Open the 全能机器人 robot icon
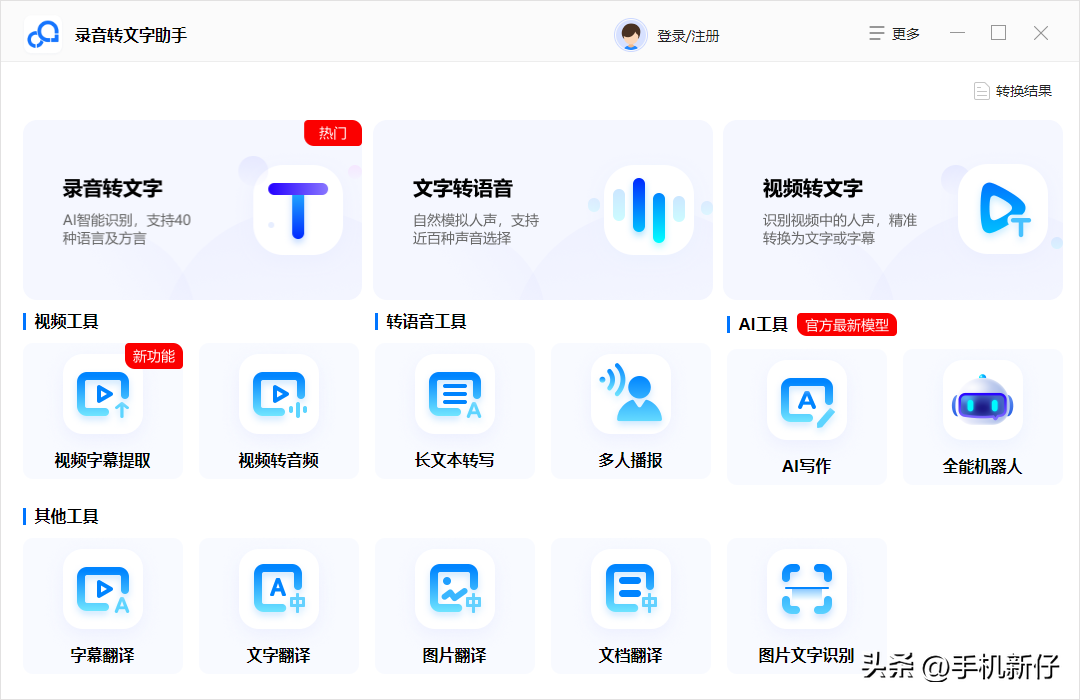This screenshot has width=1080, height=700. (x=982, y=401)
